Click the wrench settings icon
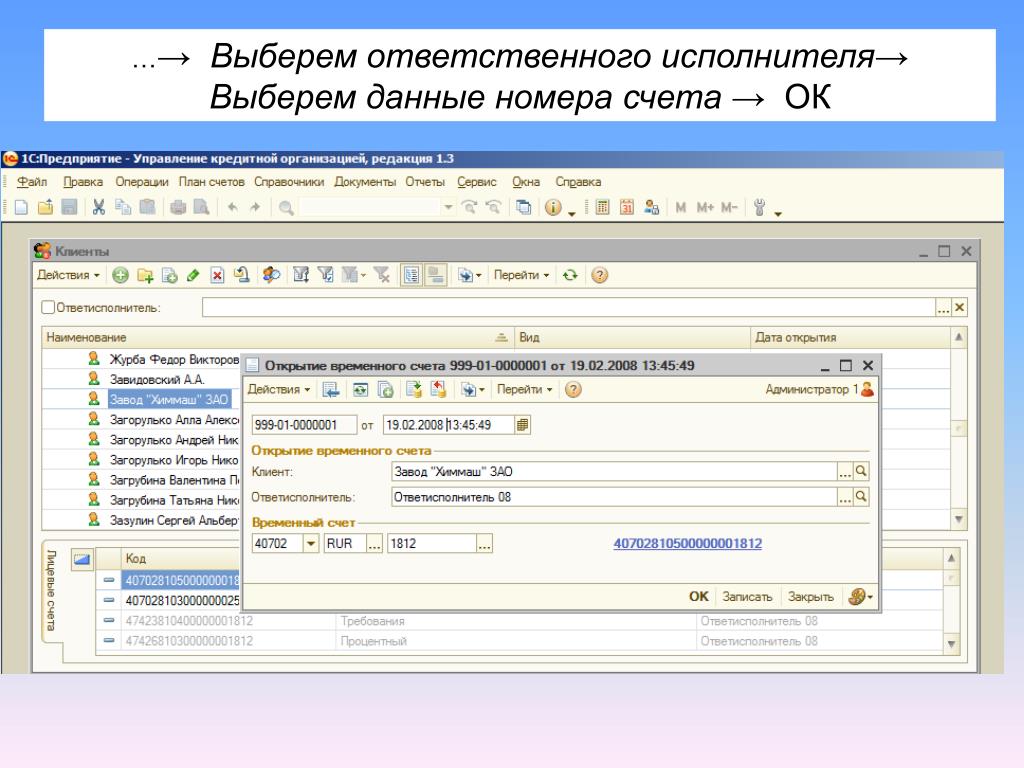The height and width of the screenshot is (768, 1024). [760, 208]
